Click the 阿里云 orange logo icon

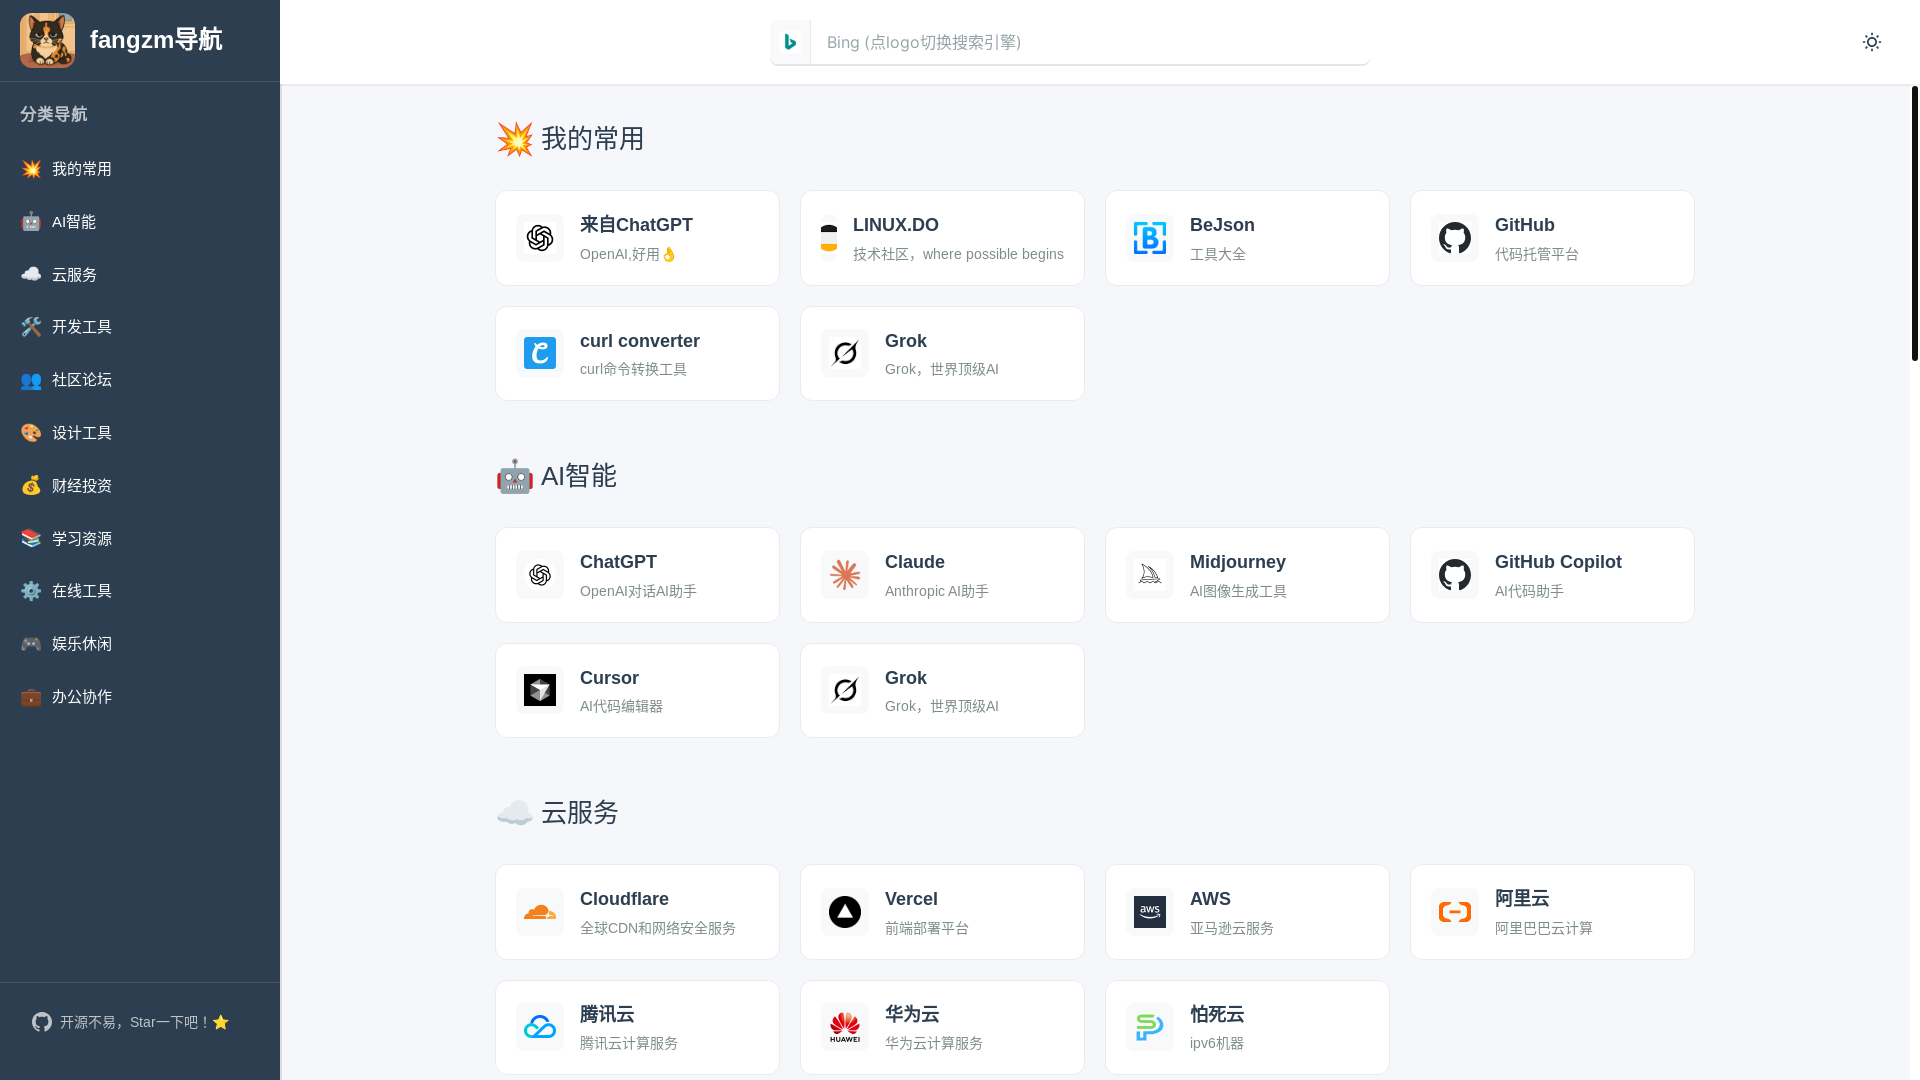1455,912
